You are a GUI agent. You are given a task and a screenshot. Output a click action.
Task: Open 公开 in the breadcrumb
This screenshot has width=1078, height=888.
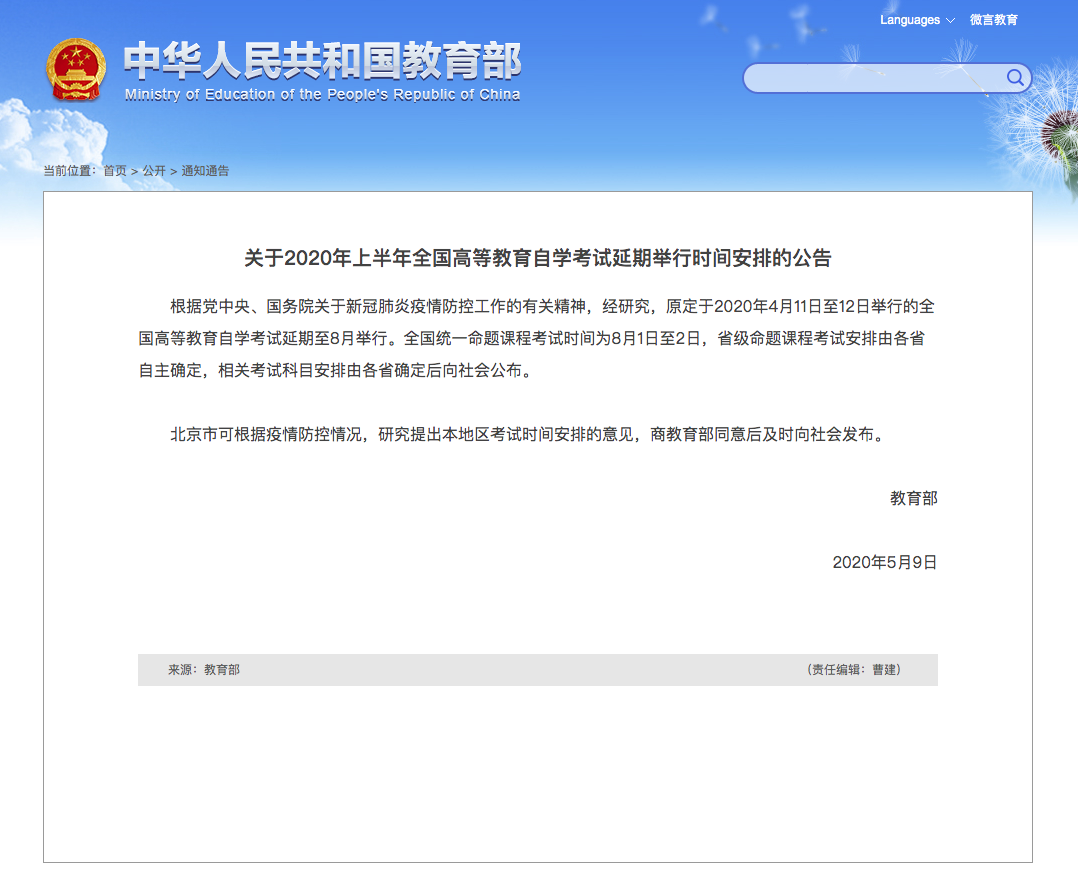click(x=154, y=171)
